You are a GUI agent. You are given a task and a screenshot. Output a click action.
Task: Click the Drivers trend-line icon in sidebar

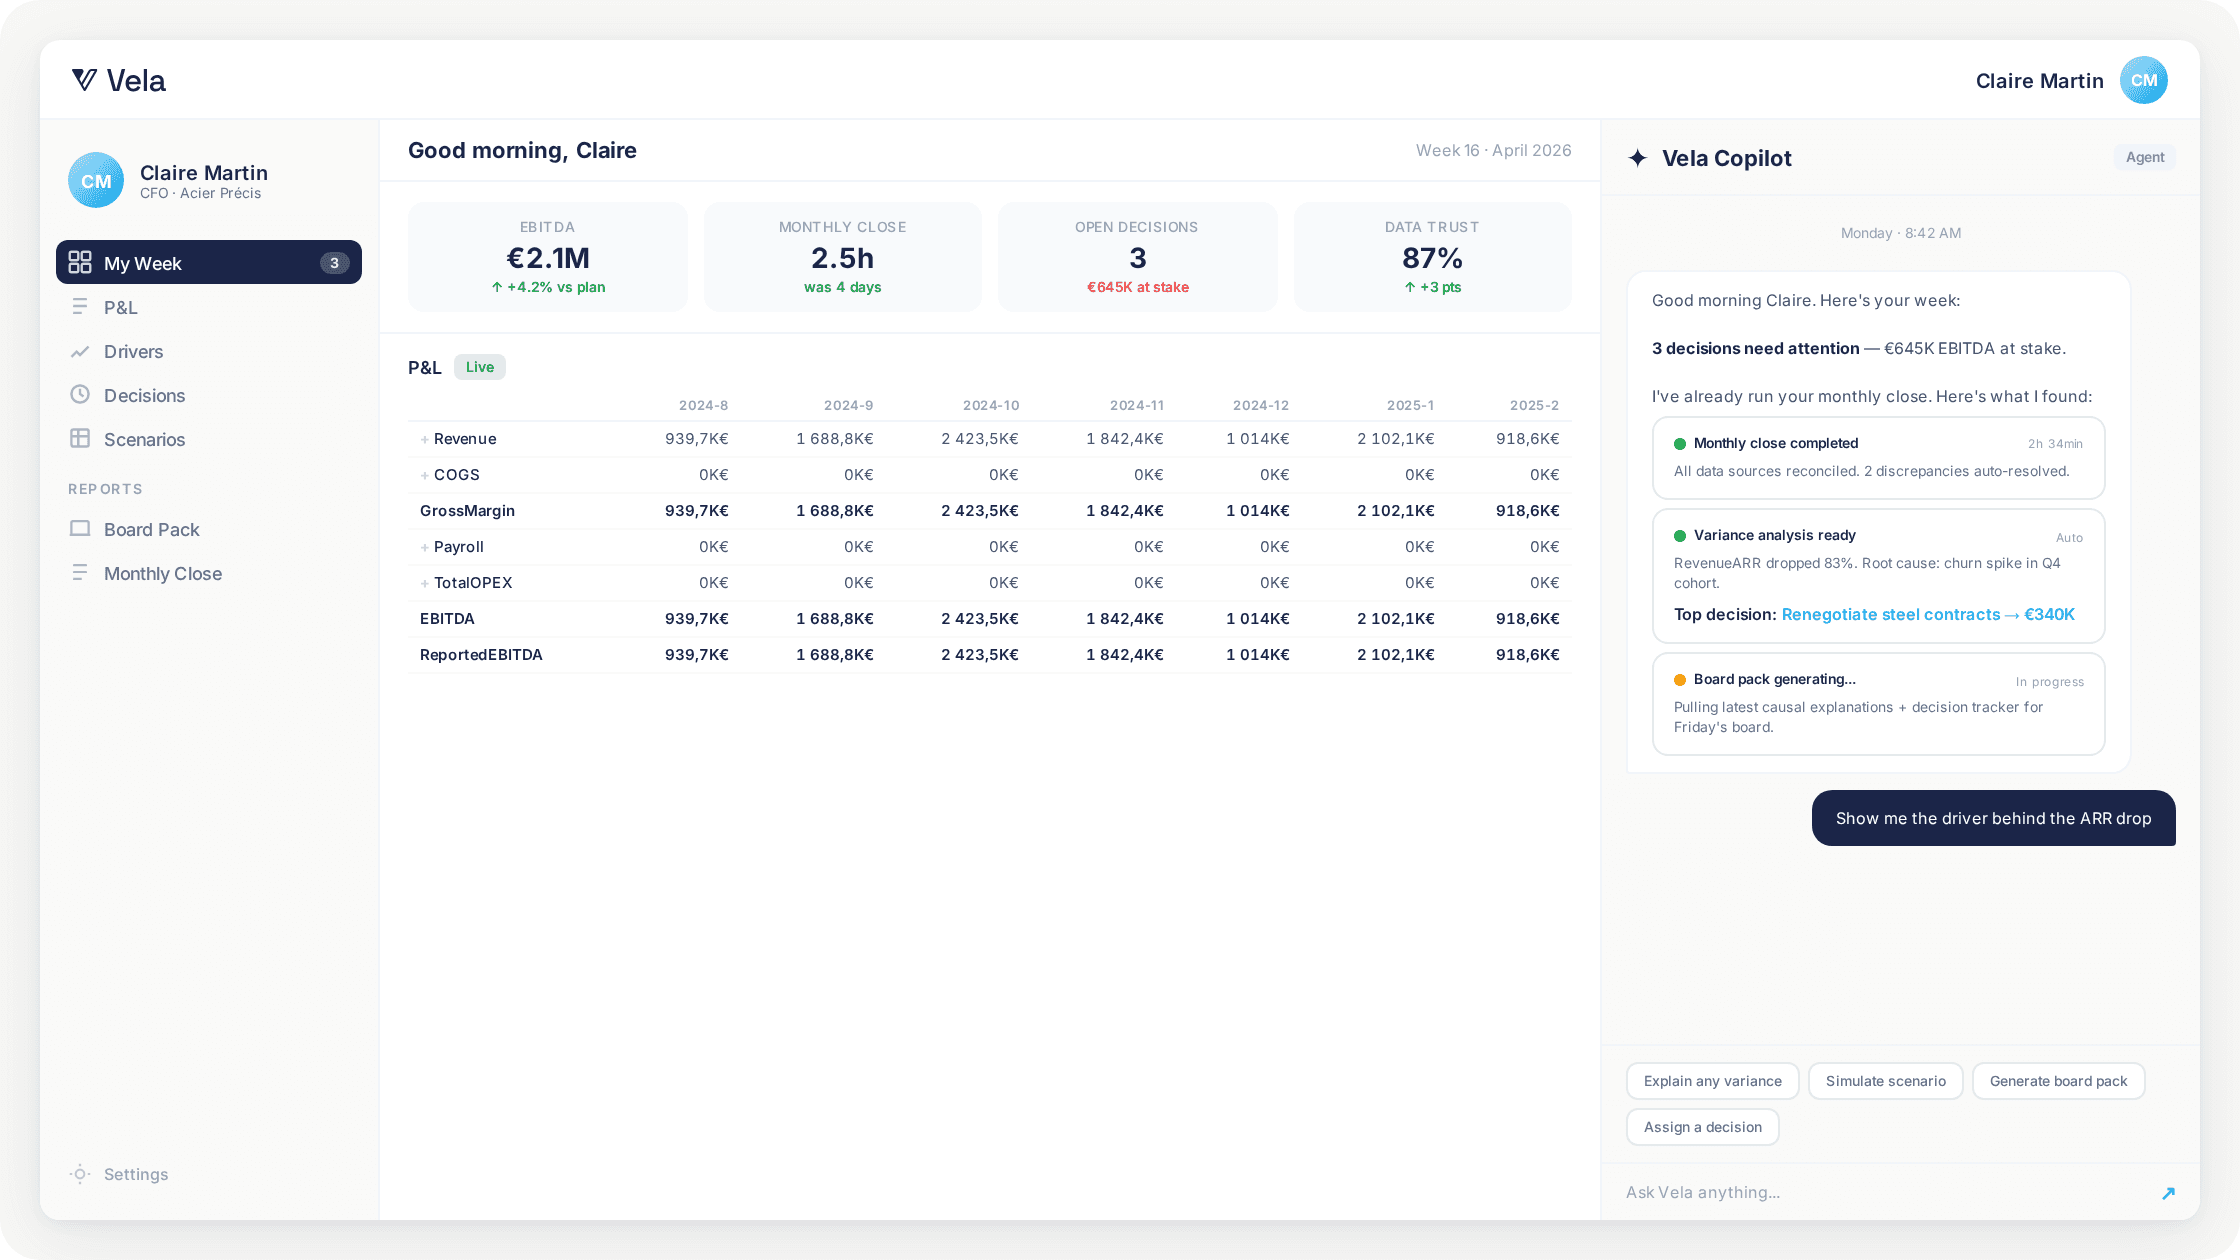tap(80, 352)
